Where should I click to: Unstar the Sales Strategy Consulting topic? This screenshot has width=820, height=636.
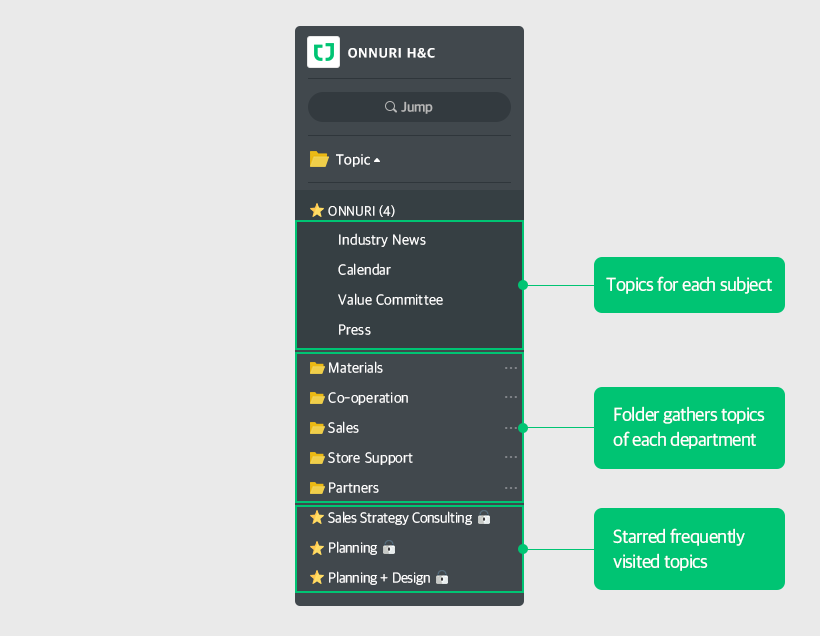[317, 518]
